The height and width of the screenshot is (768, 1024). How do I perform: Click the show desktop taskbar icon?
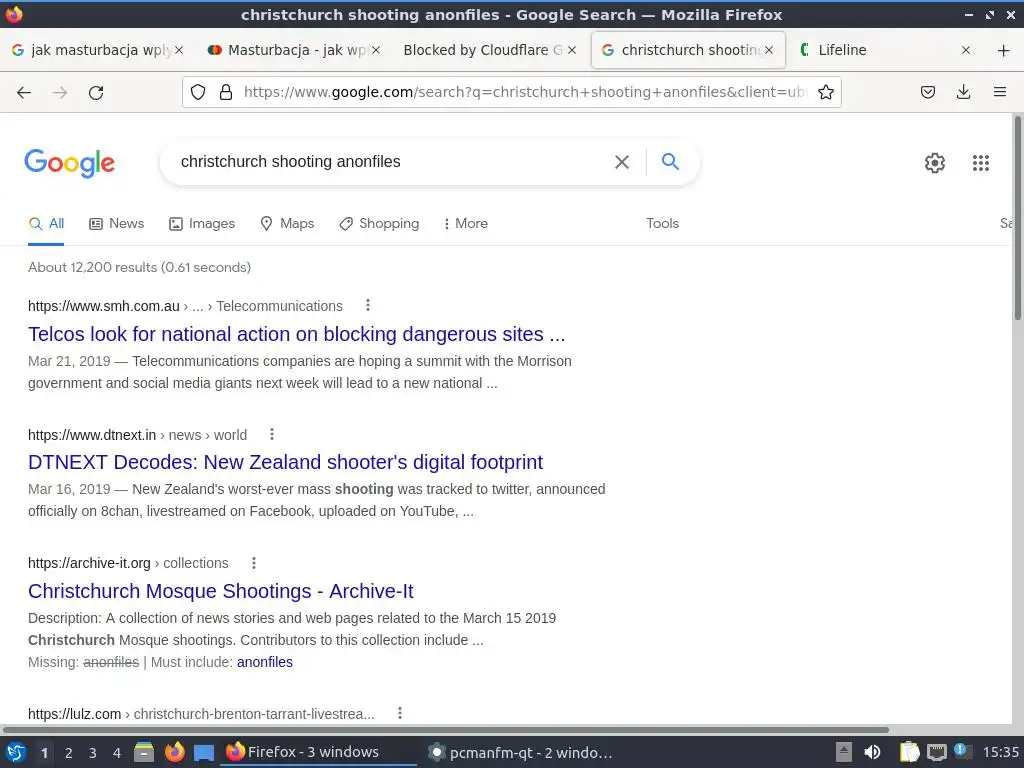click(x=204, y=752)
